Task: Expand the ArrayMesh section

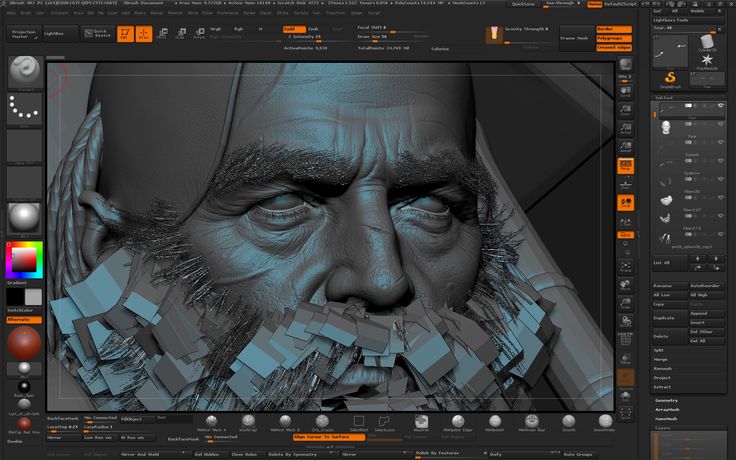Action: [x=667, y=409]
